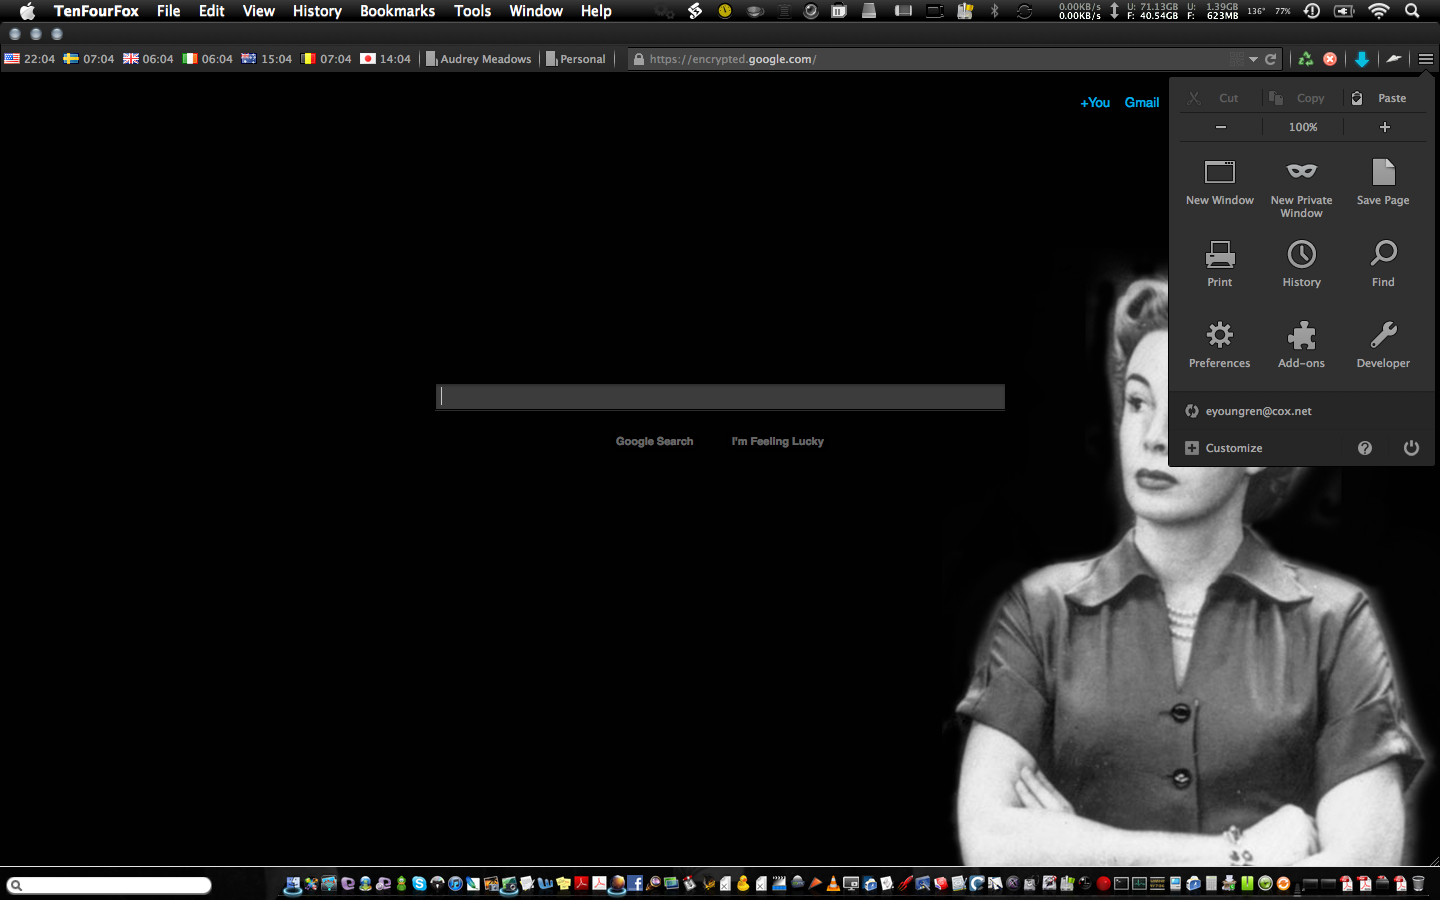Image resolution: width=1440 pixels, height=900 pixels.
Task: Click the battery status icon
Action: tap(1344, 11)
